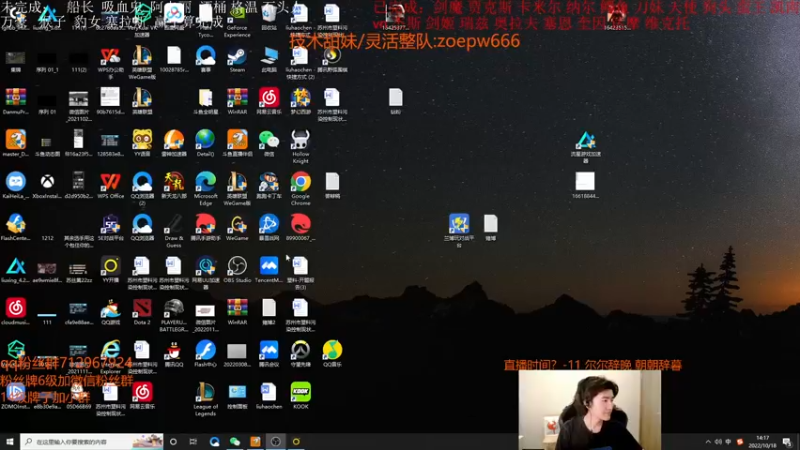Open the PLAYERUNKNOWN'S BATTLEGROUNDS shortcut
Screen dimensions: 800x450
click(x=174, y=316)
